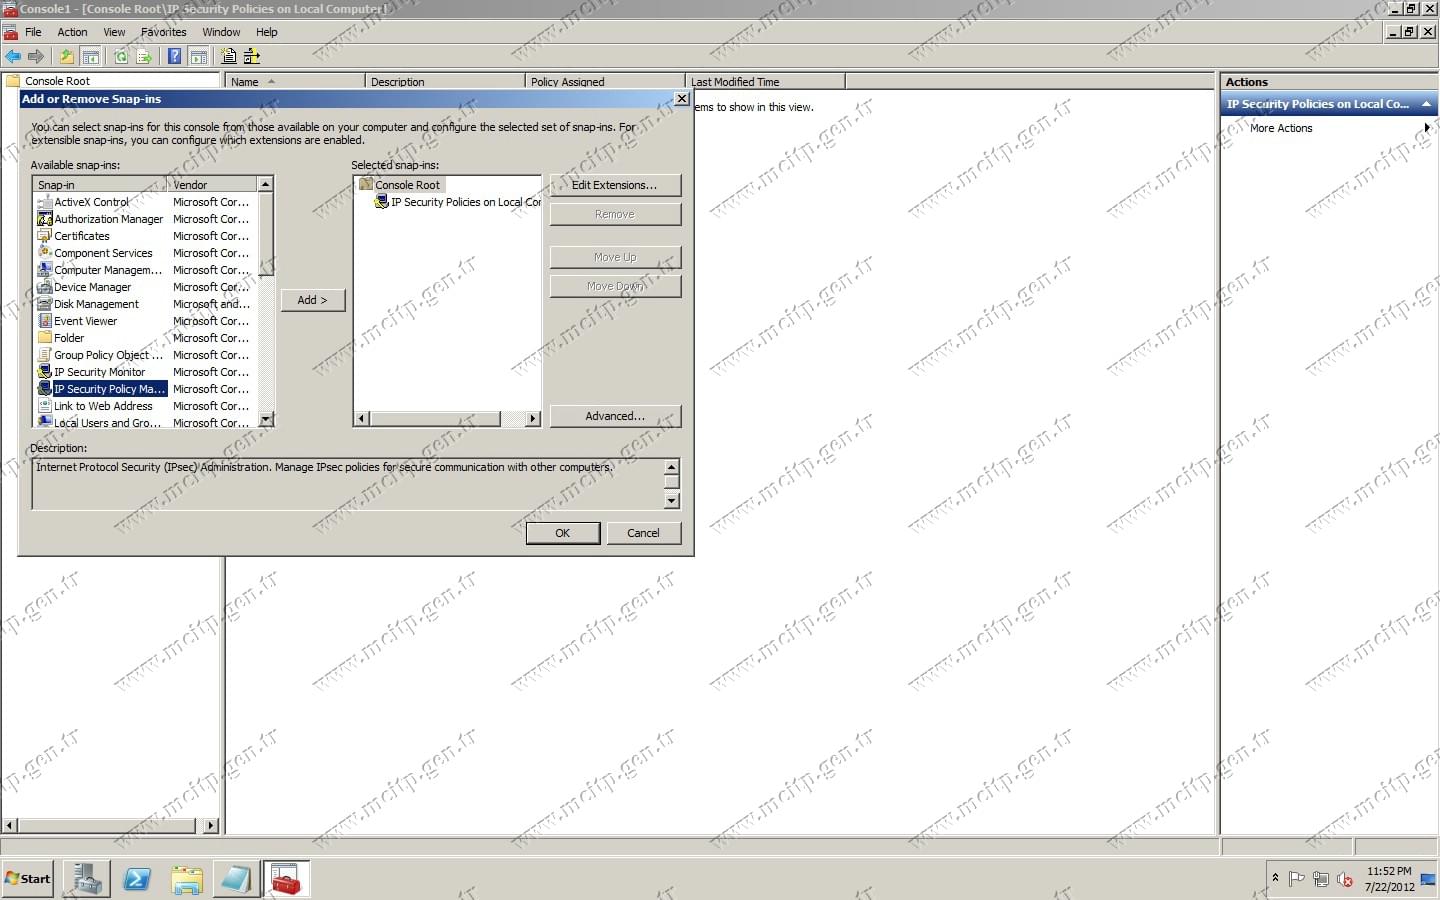This screenshot has width=1440, height=900.
Task: Click Last Modified Time column header
Action: click(765, 82)
